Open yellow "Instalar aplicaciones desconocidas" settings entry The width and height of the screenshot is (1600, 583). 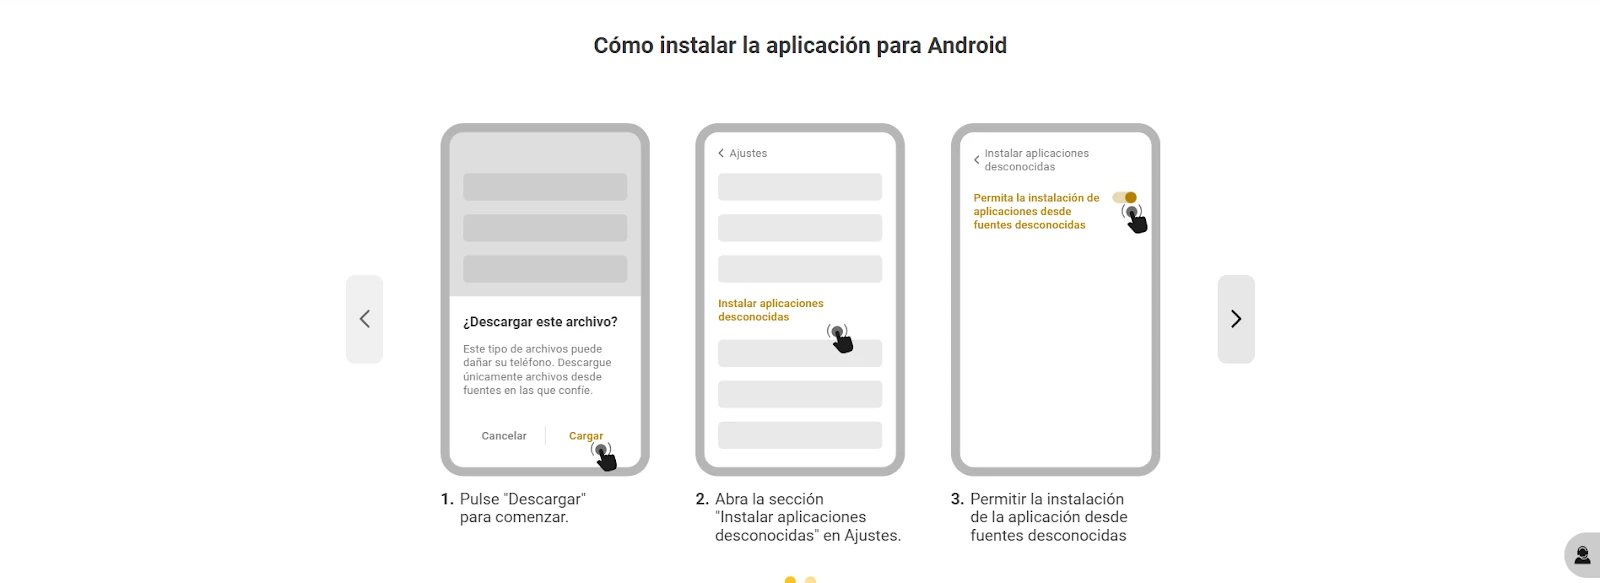tap(770, 310)
